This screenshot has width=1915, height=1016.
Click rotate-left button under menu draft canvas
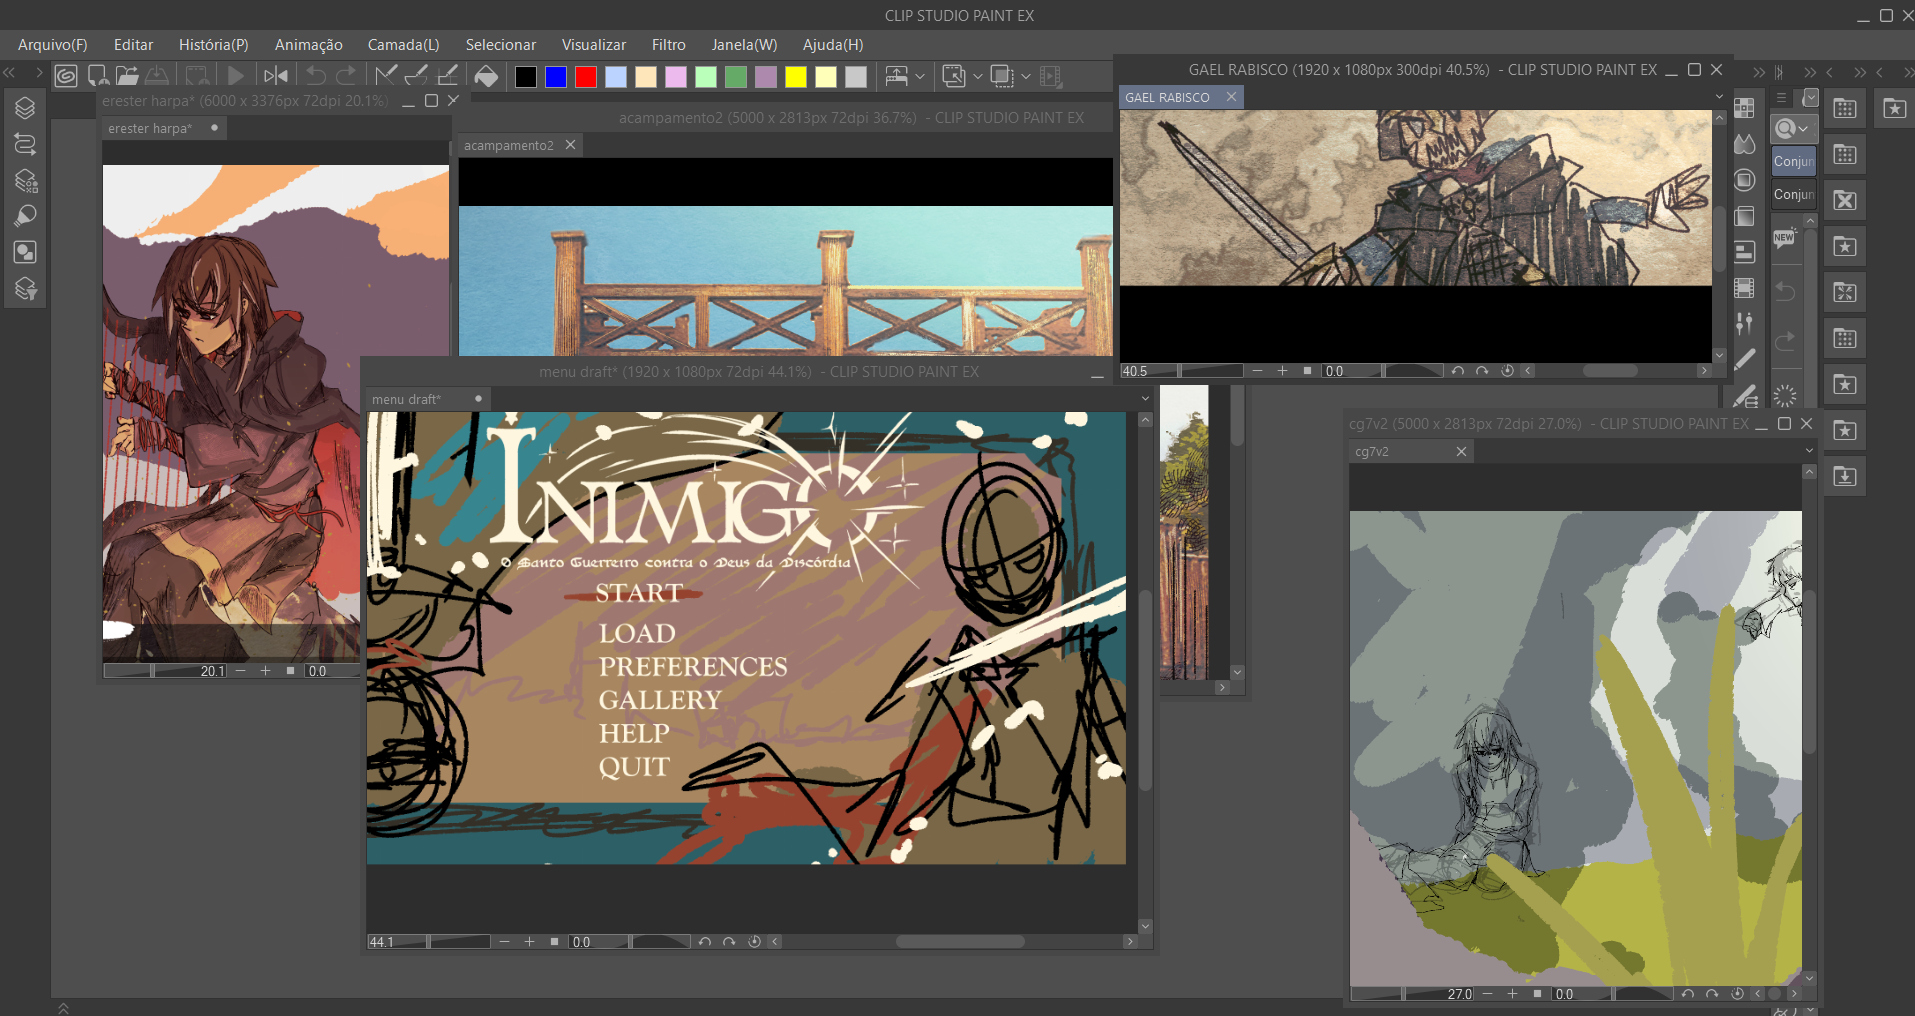pyautogui.click(x=705, y=942)
